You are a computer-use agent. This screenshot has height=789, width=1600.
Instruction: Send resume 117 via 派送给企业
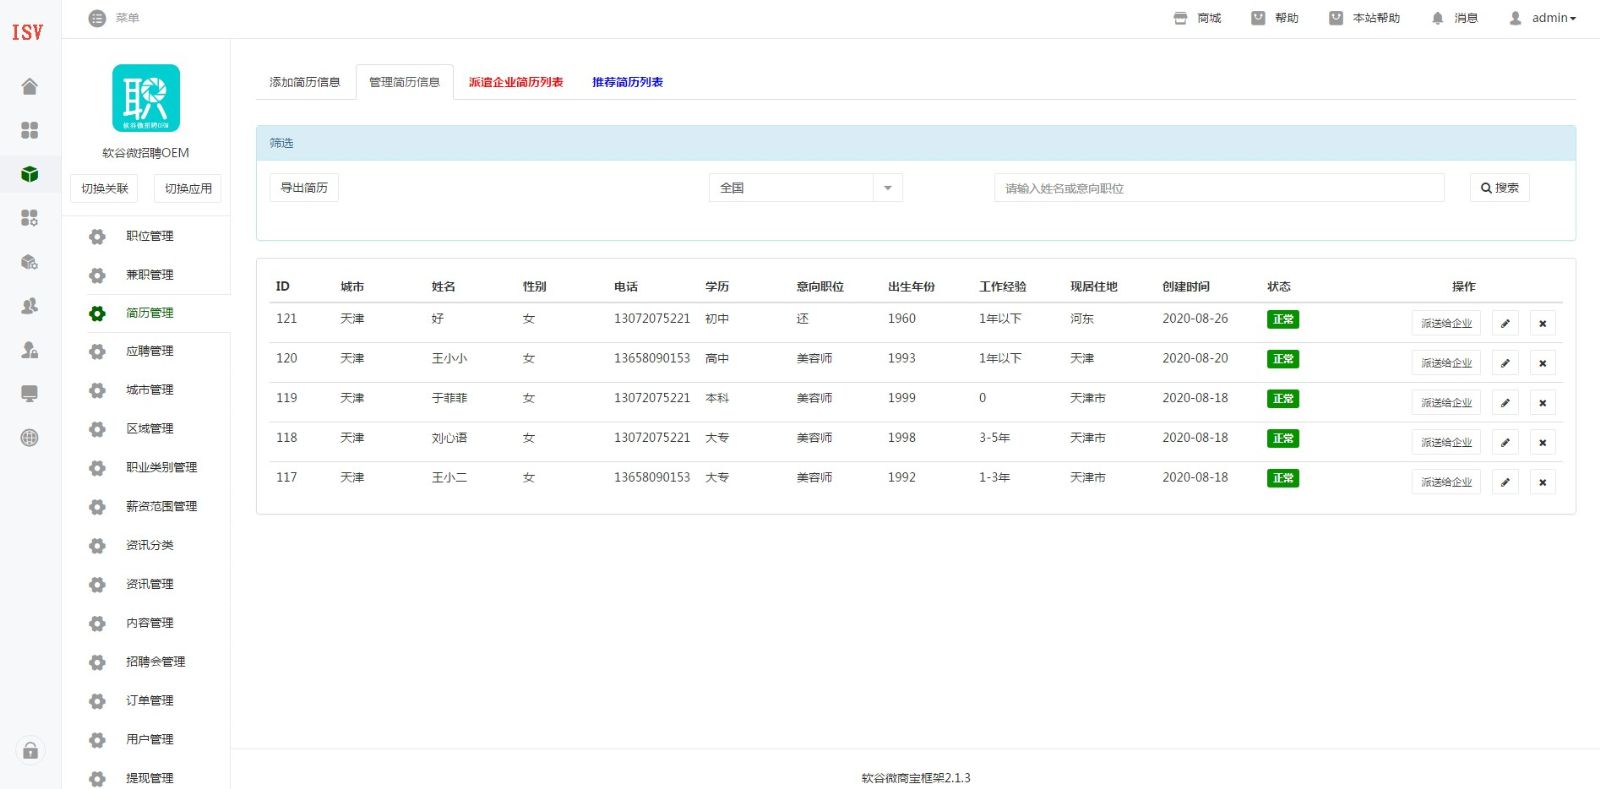click(x=1446, y=482)
